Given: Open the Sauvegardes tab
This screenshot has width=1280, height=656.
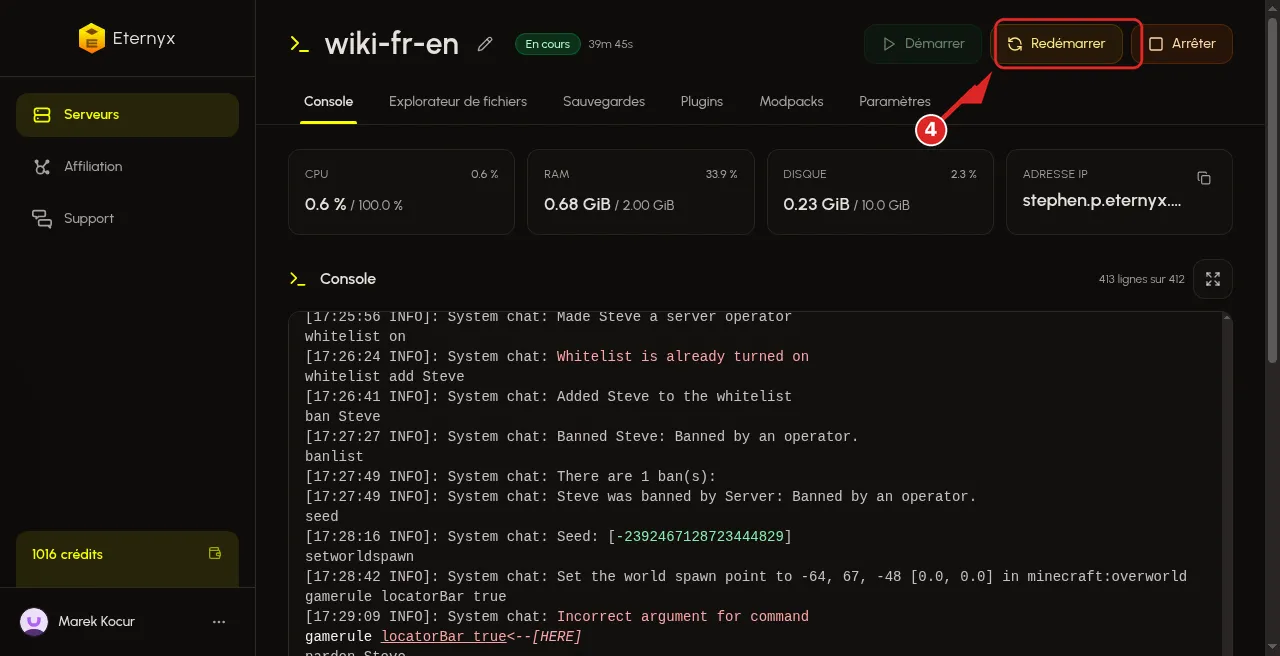Looking at the screenshot, I should pyautogui.click(x=604, y=102).
